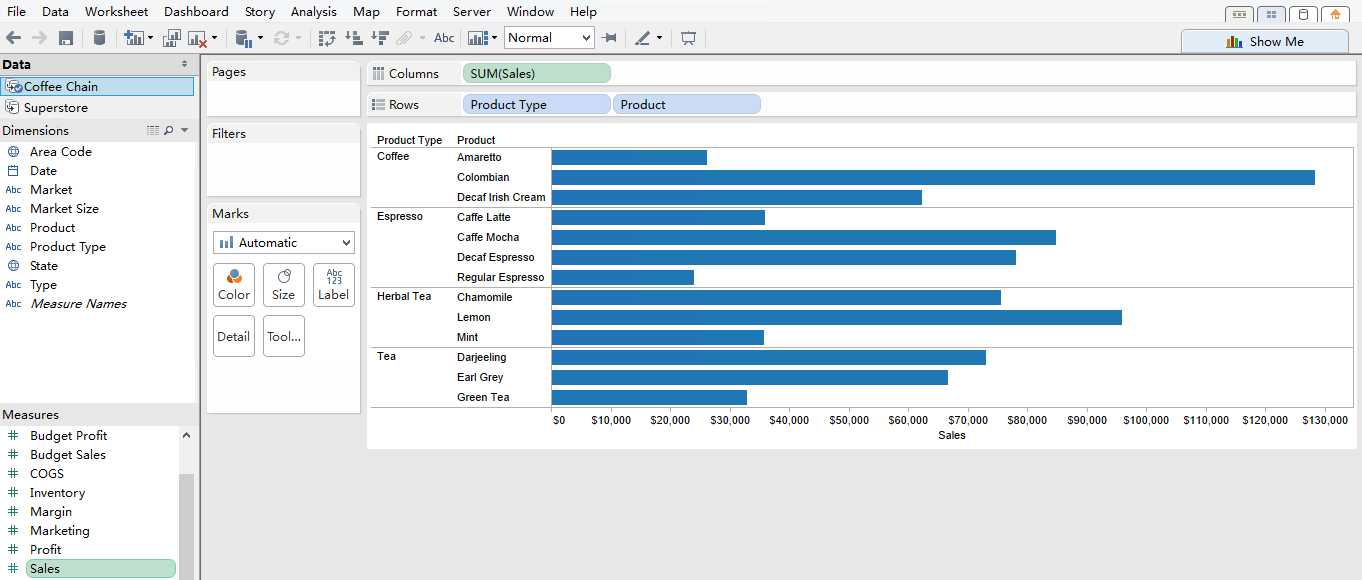
Task: Open the Dimensions pane dropdown menu arrow
Action: point(185,131)
